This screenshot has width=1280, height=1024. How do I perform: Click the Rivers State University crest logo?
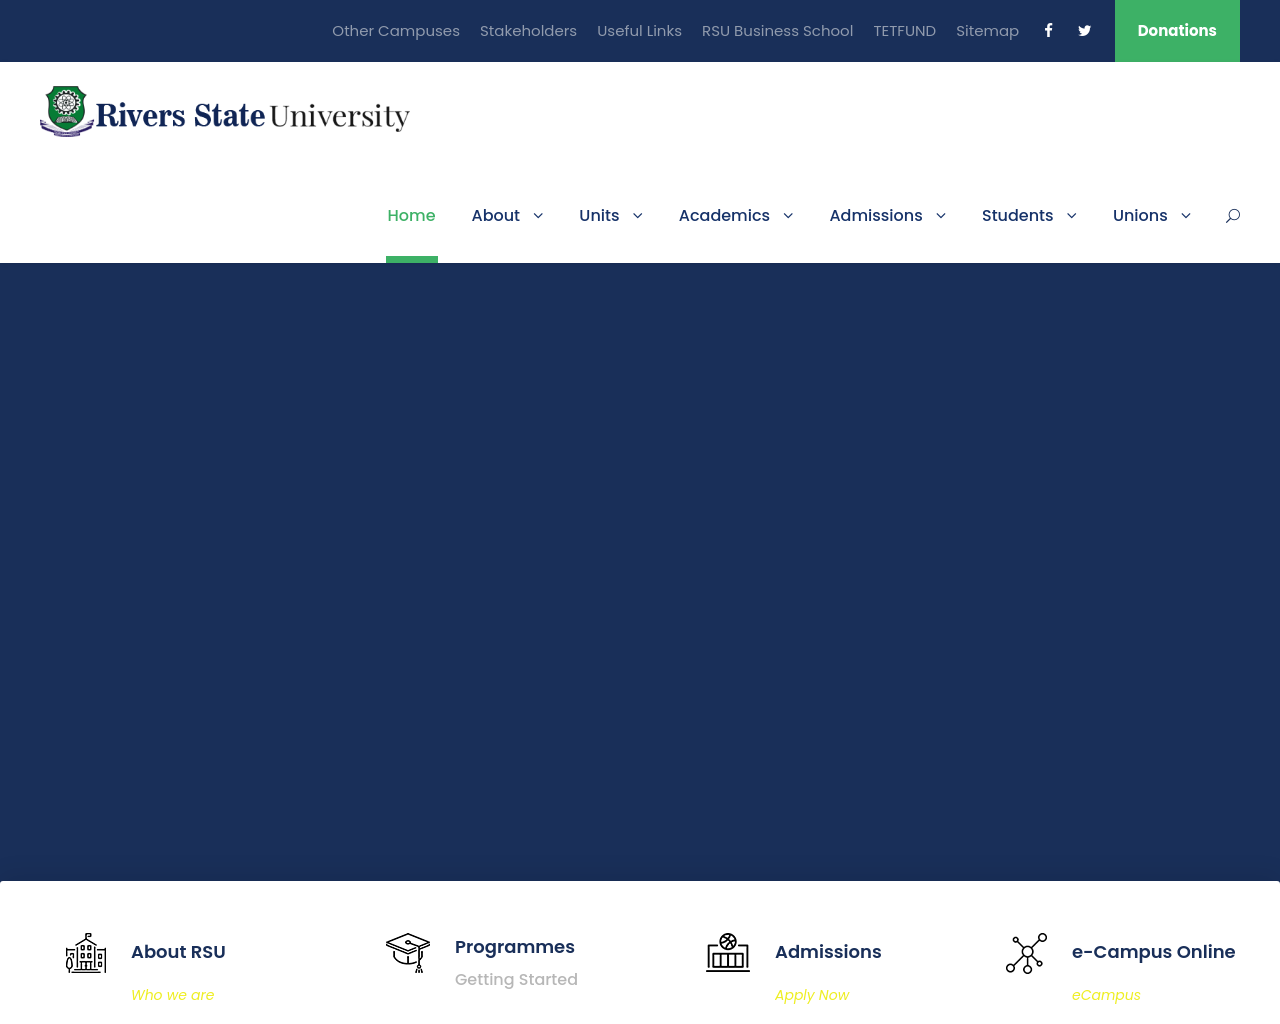coord(67,111)
